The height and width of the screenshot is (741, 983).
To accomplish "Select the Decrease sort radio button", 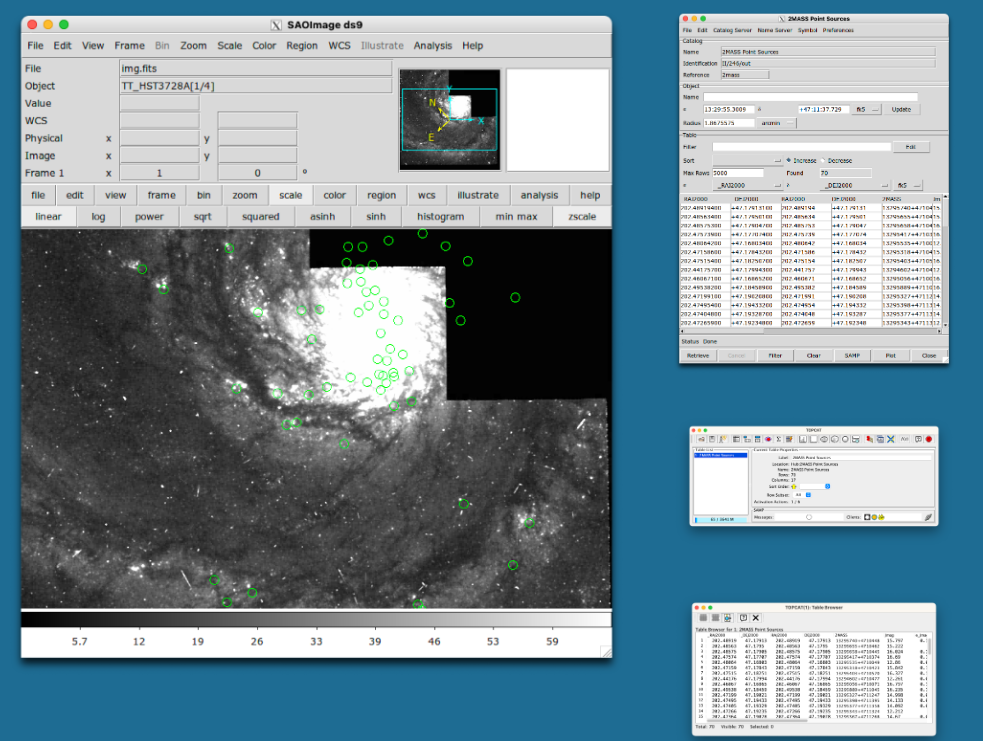I will 823,160.
